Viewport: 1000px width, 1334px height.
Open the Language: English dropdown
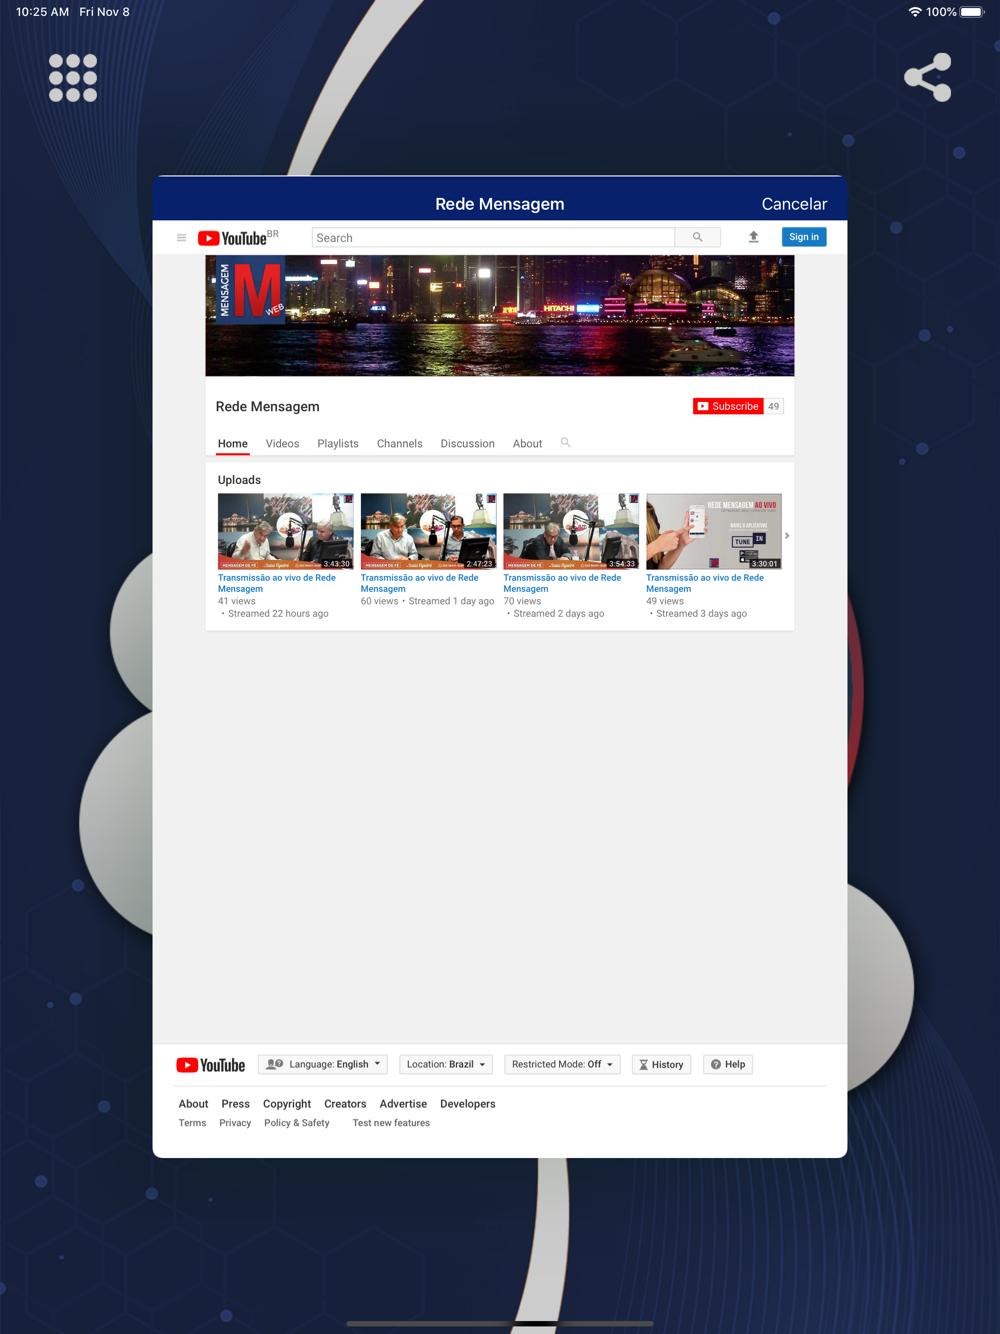coord(322,1065)
